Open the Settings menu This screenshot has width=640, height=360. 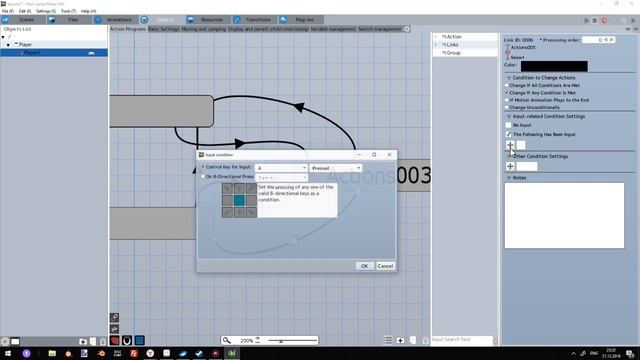tap(46, 11)
